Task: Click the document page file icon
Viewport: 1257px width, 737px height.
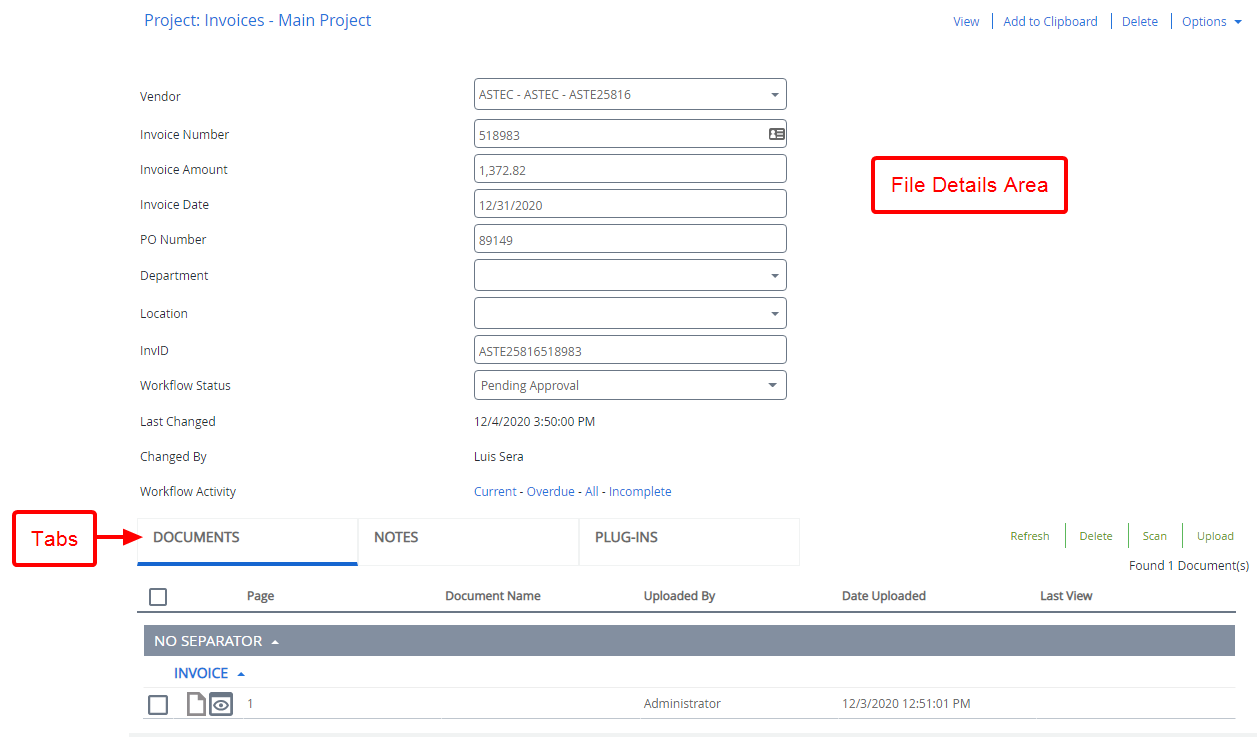Action: pyautogui.click(x=196, y=705)
